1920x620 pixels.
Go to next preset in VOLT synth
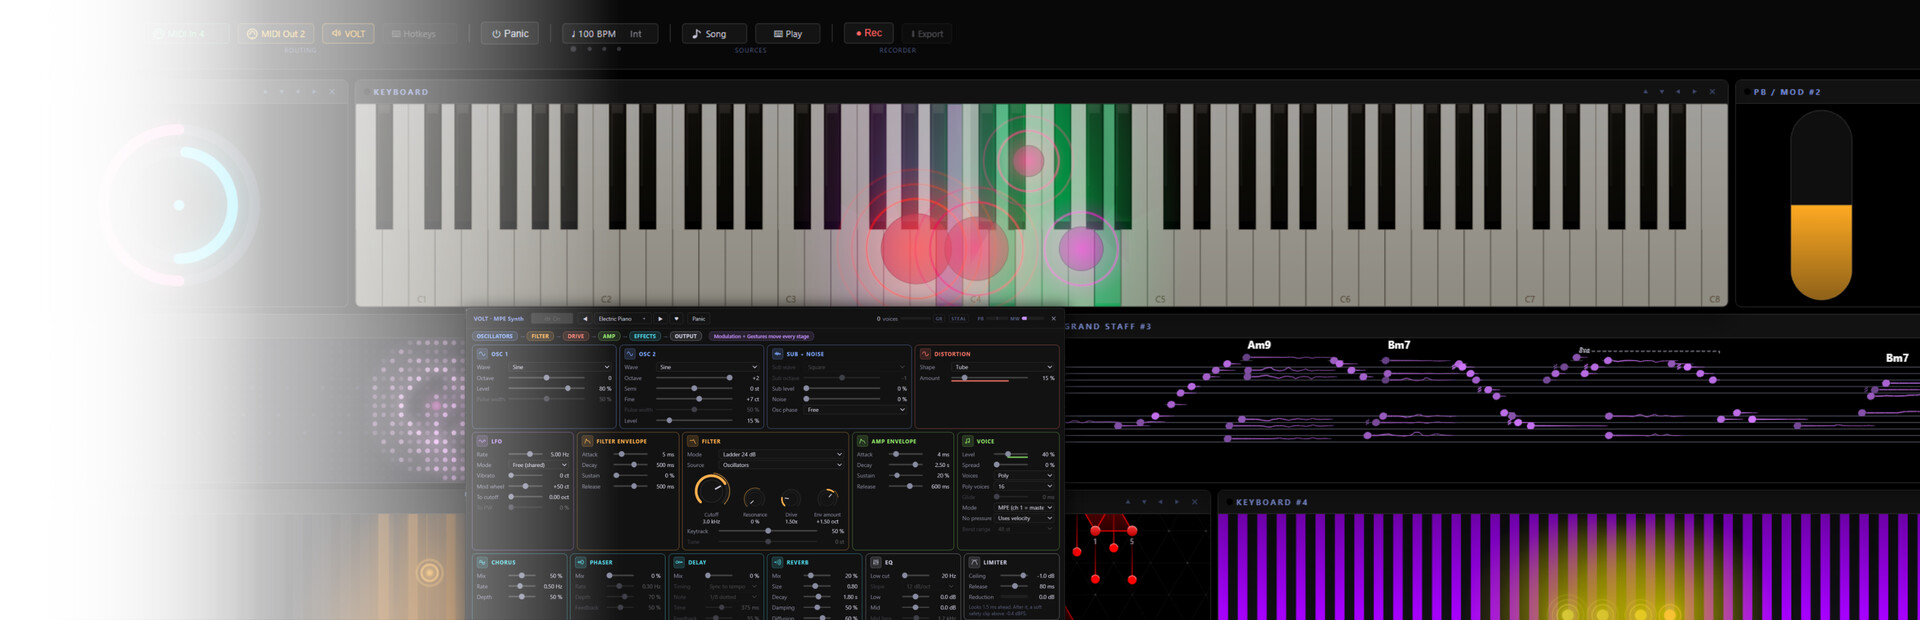(660, 319)
